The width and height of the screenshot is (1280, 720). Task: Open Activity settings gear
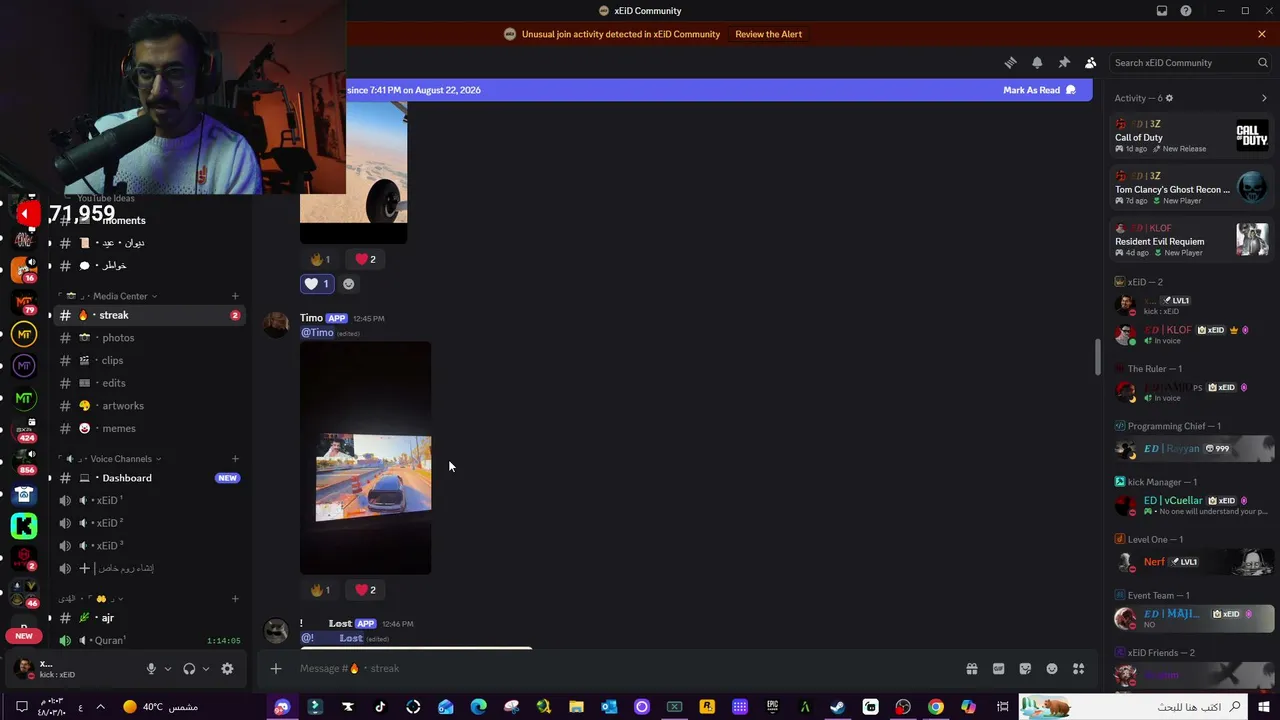click(1169, 98)
